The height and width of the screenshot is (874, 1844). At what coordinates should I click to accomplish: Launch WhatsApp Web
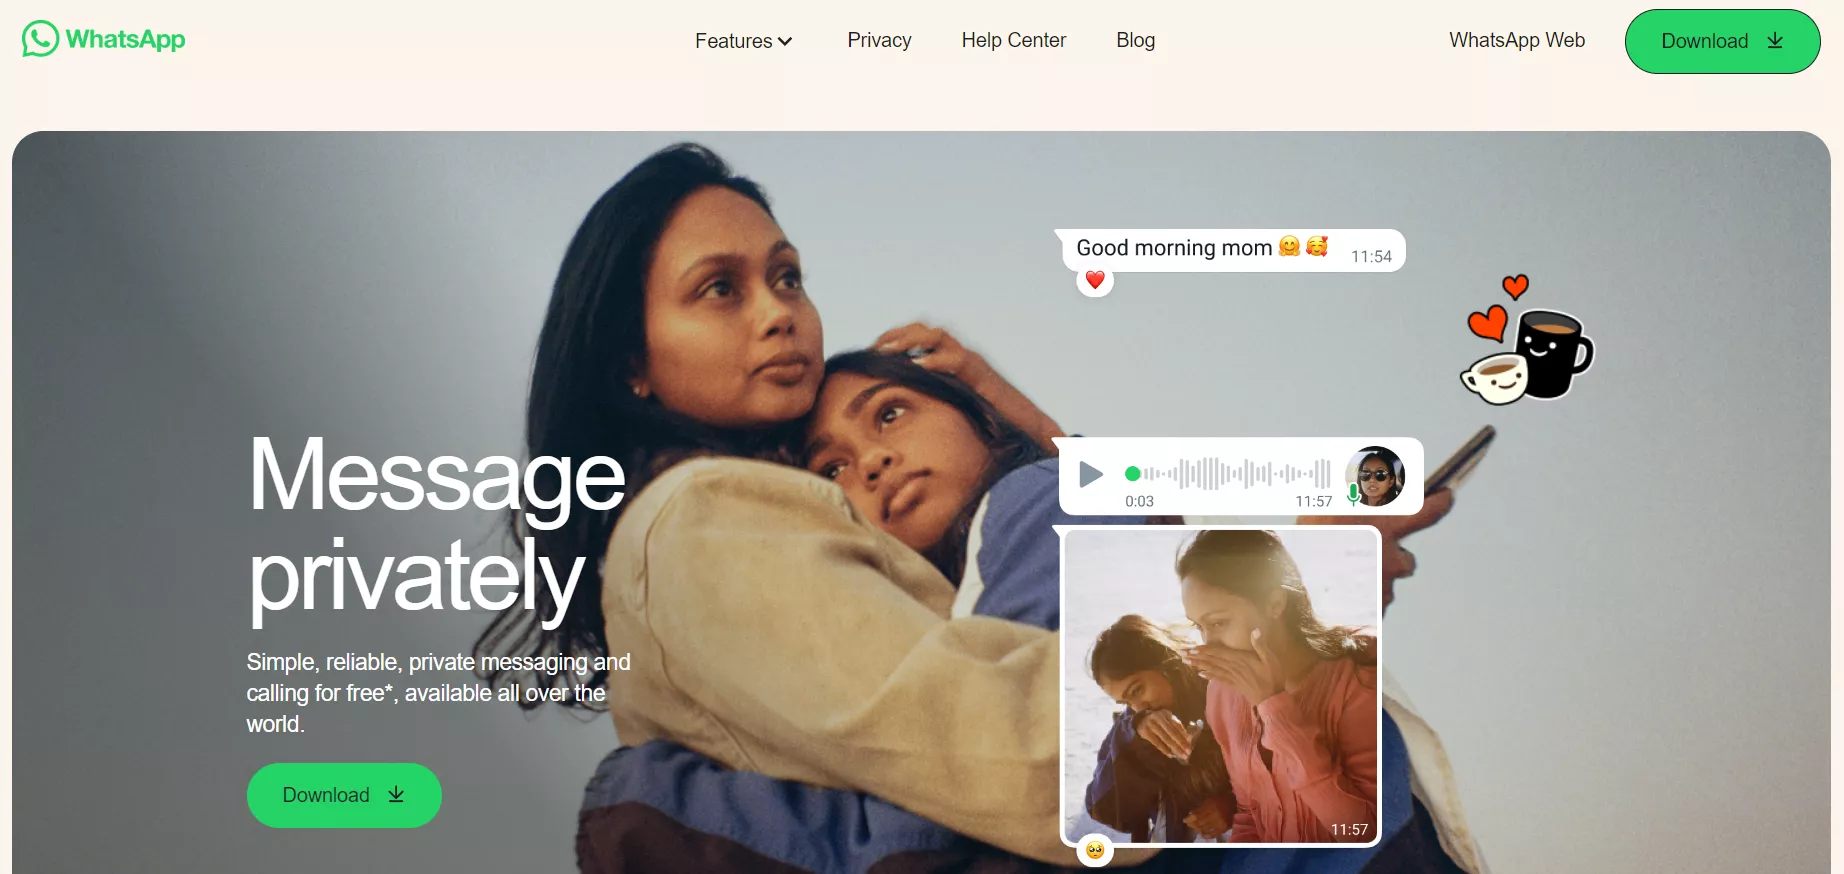click(x=1517, y=40)
